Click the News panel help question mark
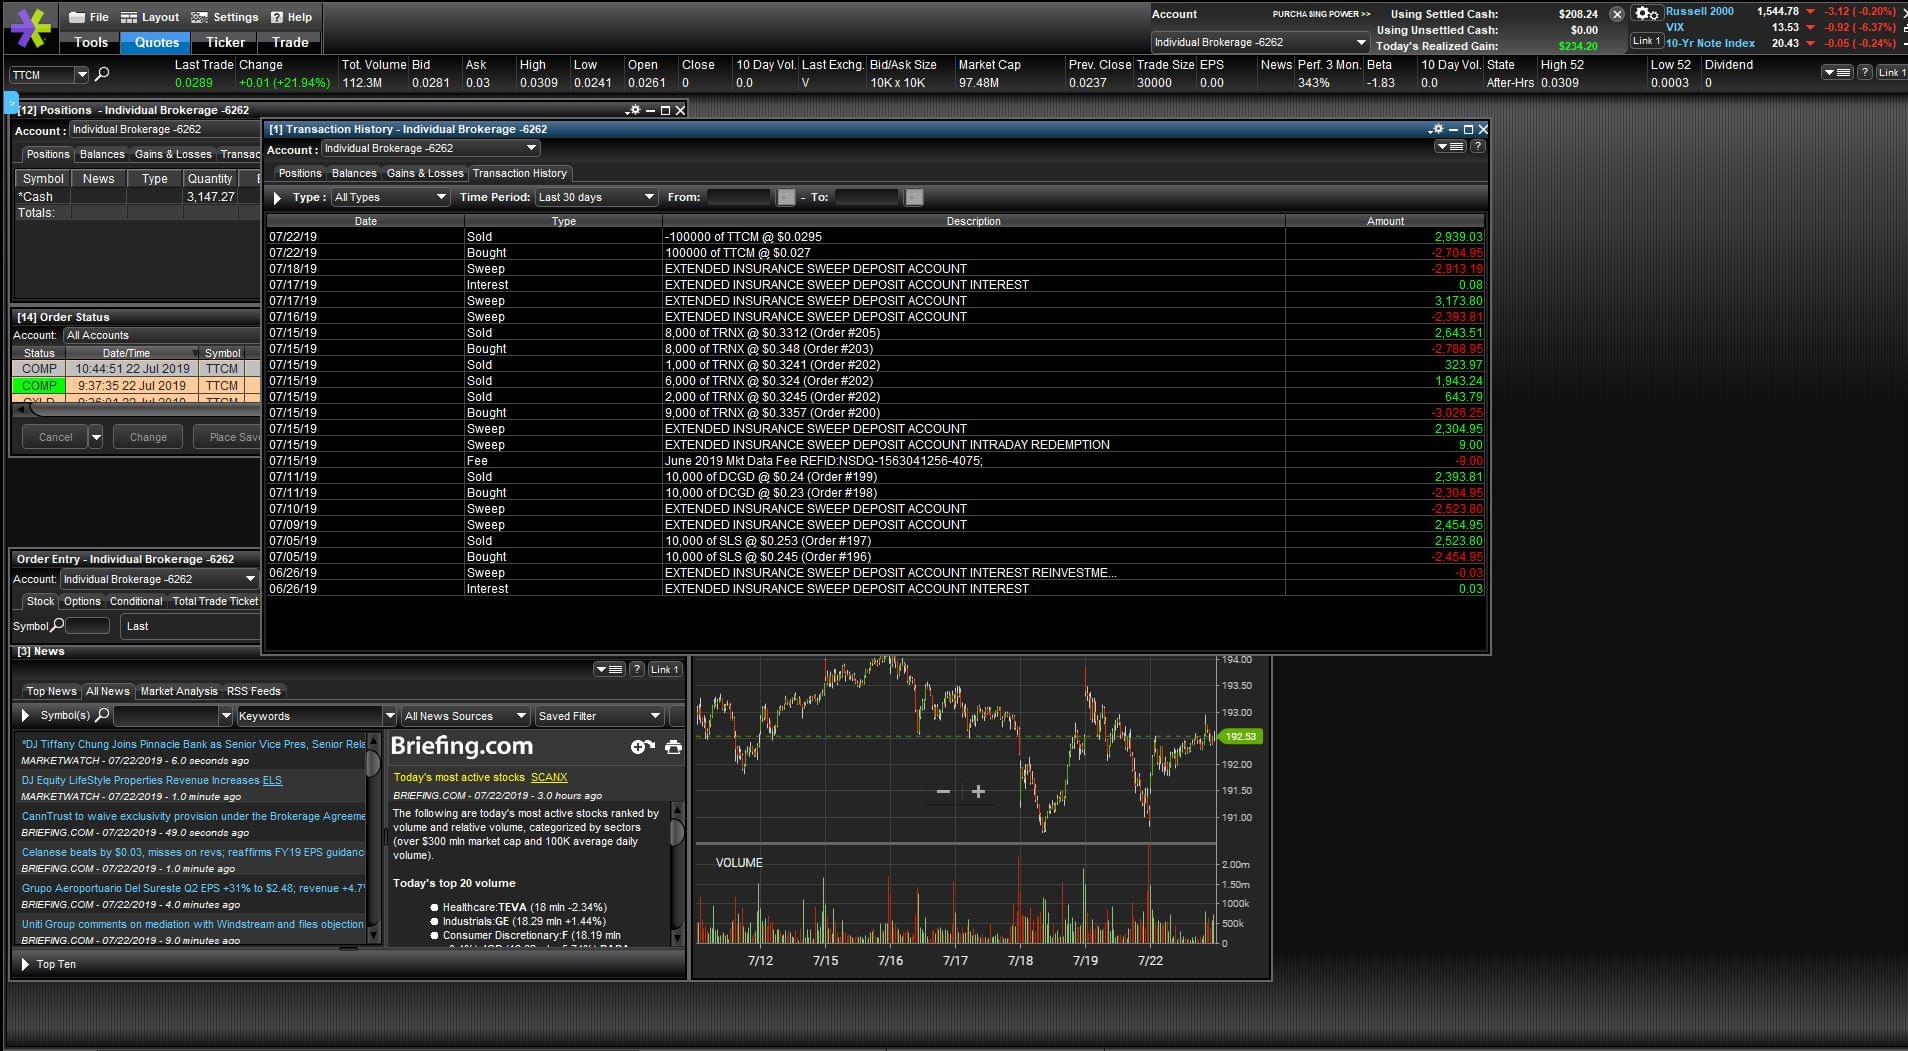 coord(636,670)
